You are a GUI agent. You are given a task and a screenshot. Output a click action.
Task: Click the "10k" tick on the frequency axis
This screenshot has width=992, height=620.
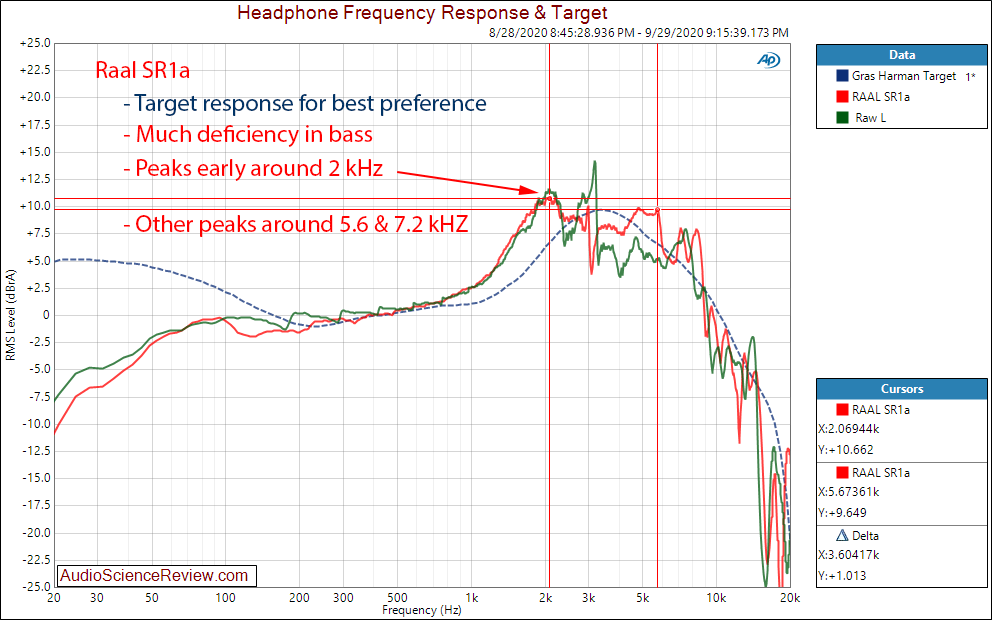point(717,598)
